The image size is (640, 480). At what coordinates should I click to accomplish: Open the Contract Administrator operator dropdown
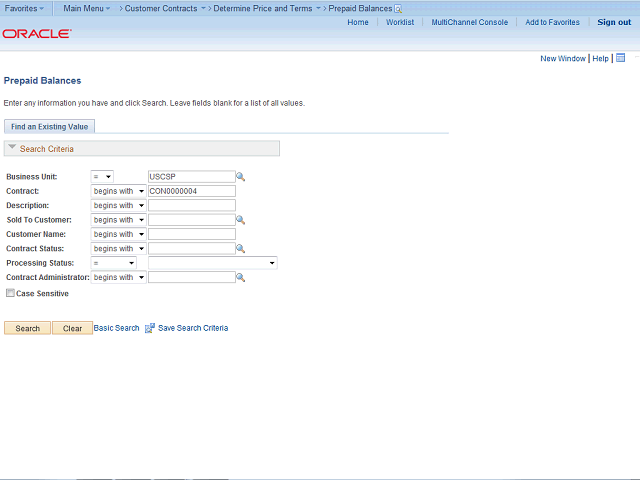118,278
